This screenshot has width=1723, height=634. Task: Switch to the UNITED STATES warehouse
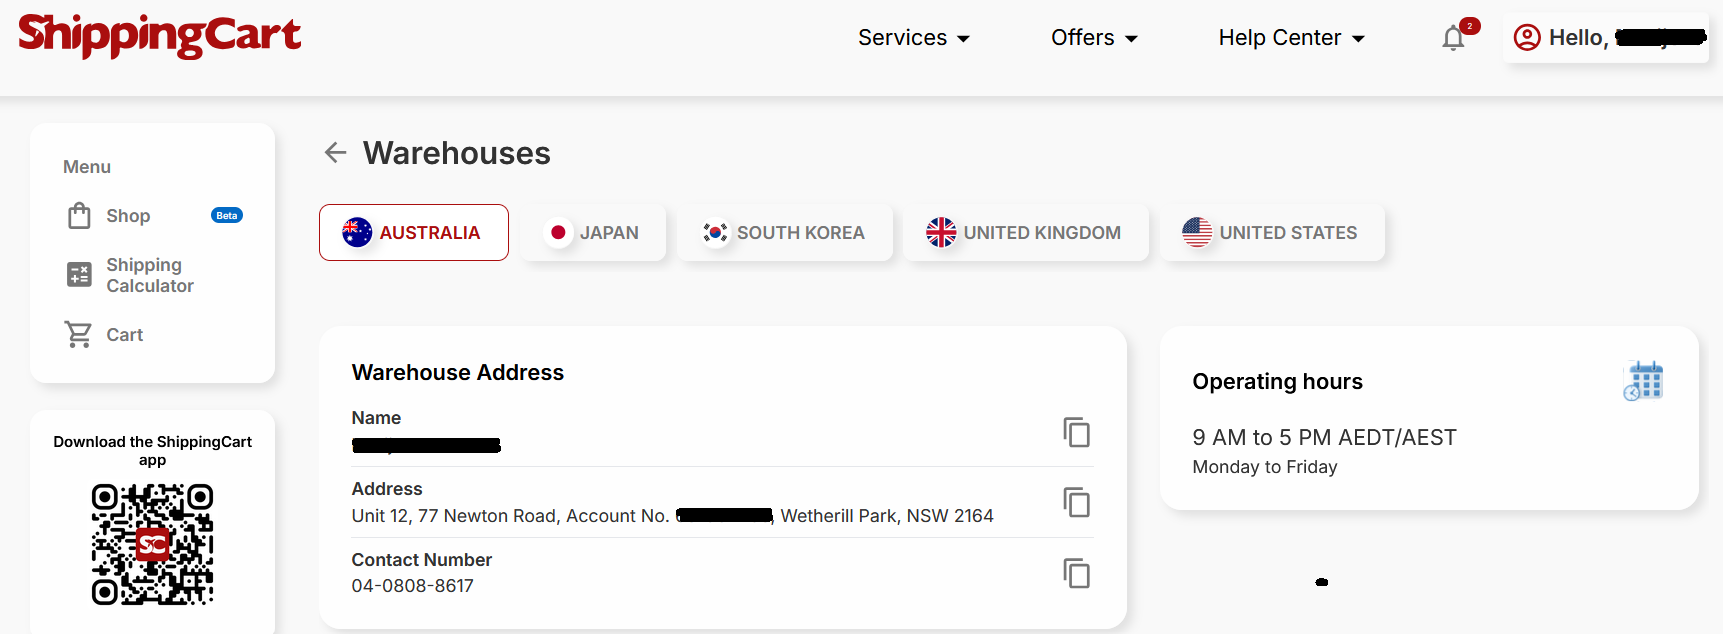click(1272, 232)
